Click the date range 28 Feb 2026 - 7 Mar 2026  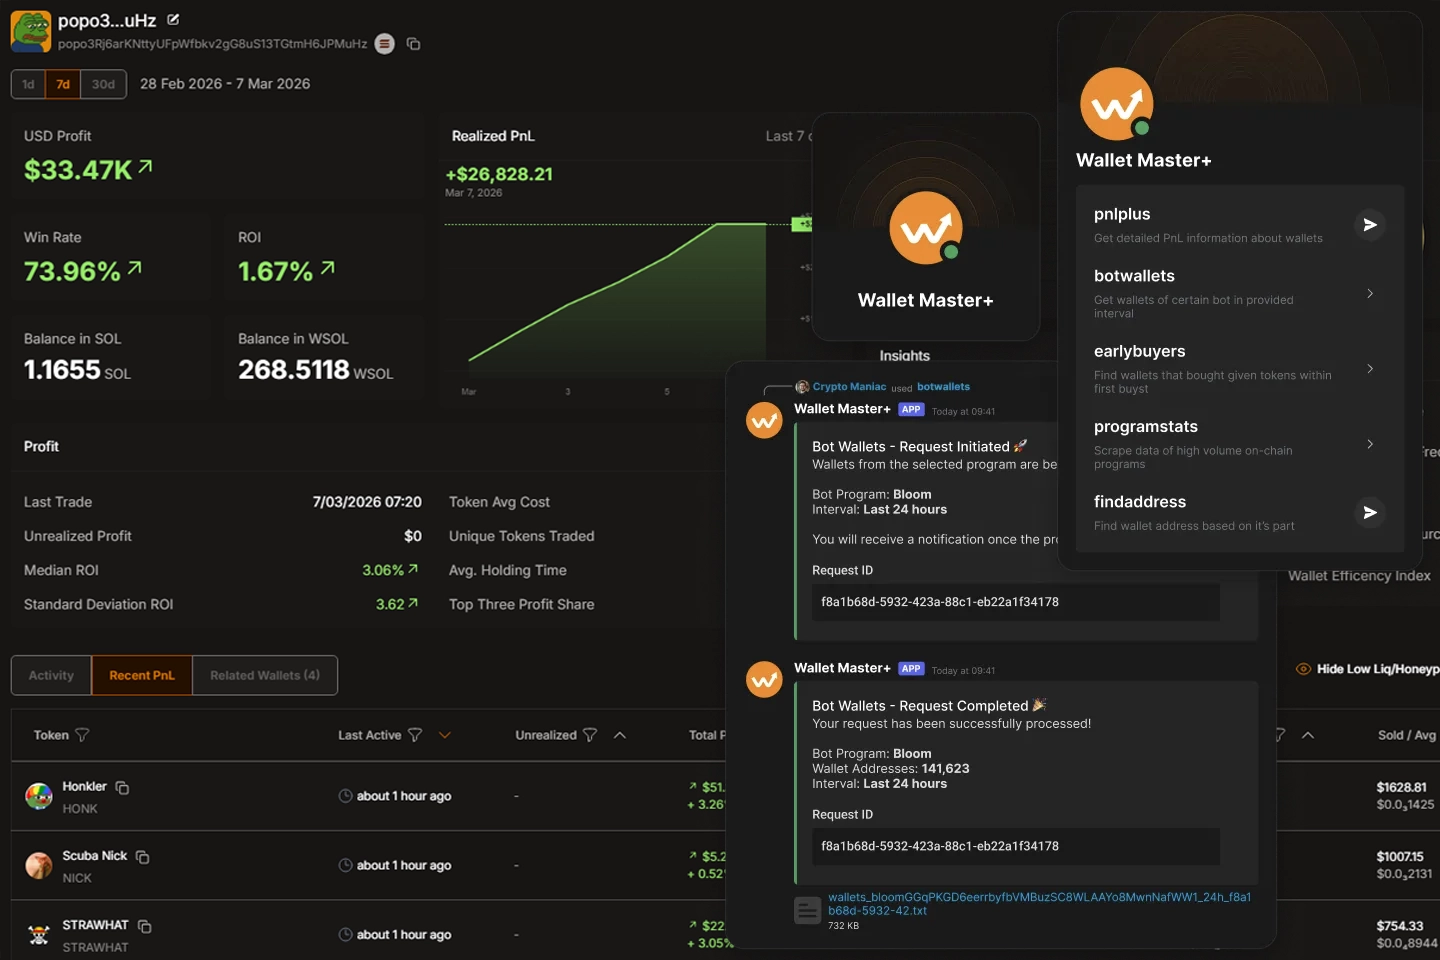pyautogui.click(x=225, y=84)
